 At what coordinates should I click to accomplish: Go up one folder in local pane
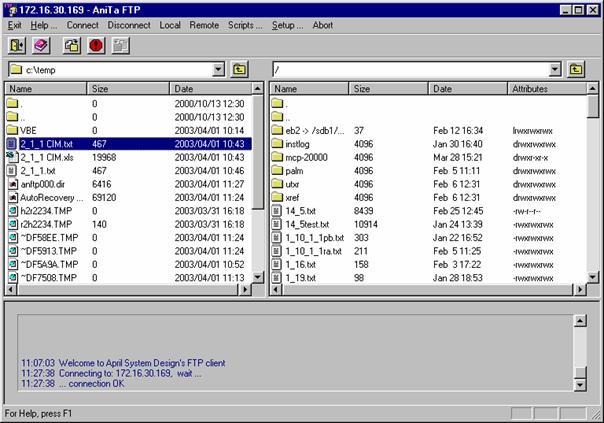point(240,69)
